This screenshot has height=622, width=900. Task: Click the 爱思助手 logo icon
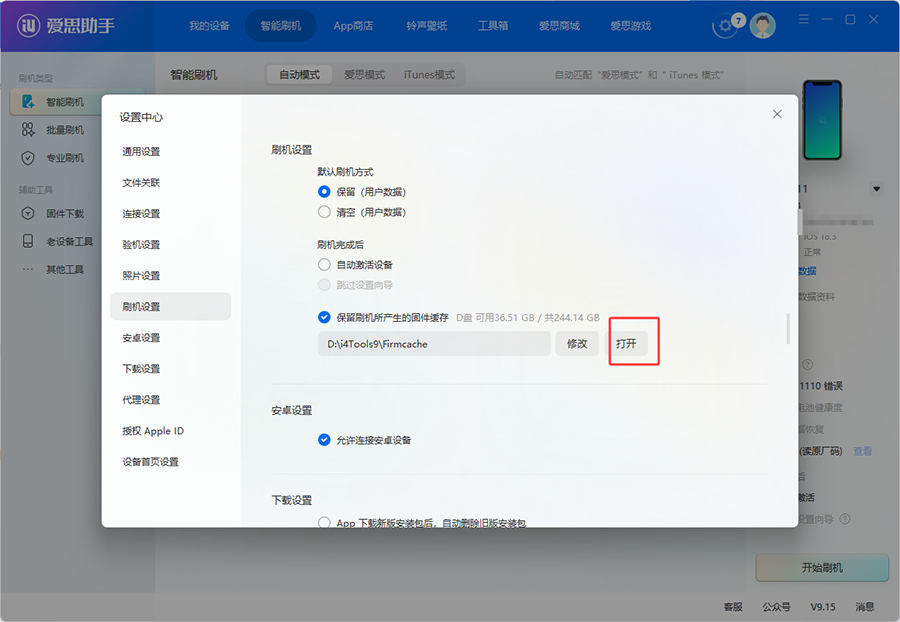28,25
